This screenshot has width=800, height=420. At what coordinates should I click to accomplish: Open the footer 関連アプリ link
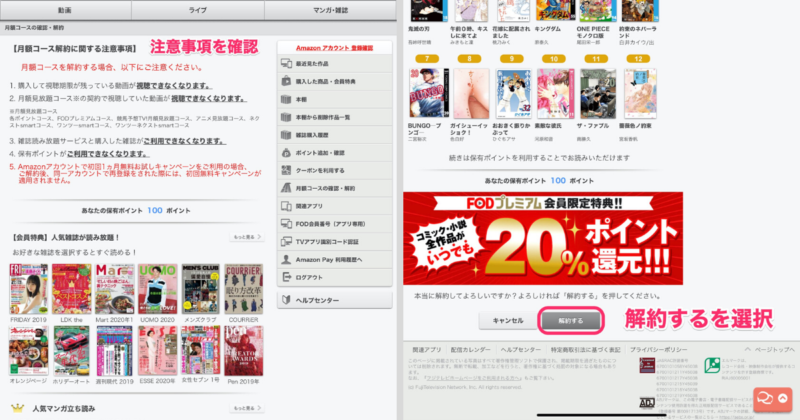point(427,350)
